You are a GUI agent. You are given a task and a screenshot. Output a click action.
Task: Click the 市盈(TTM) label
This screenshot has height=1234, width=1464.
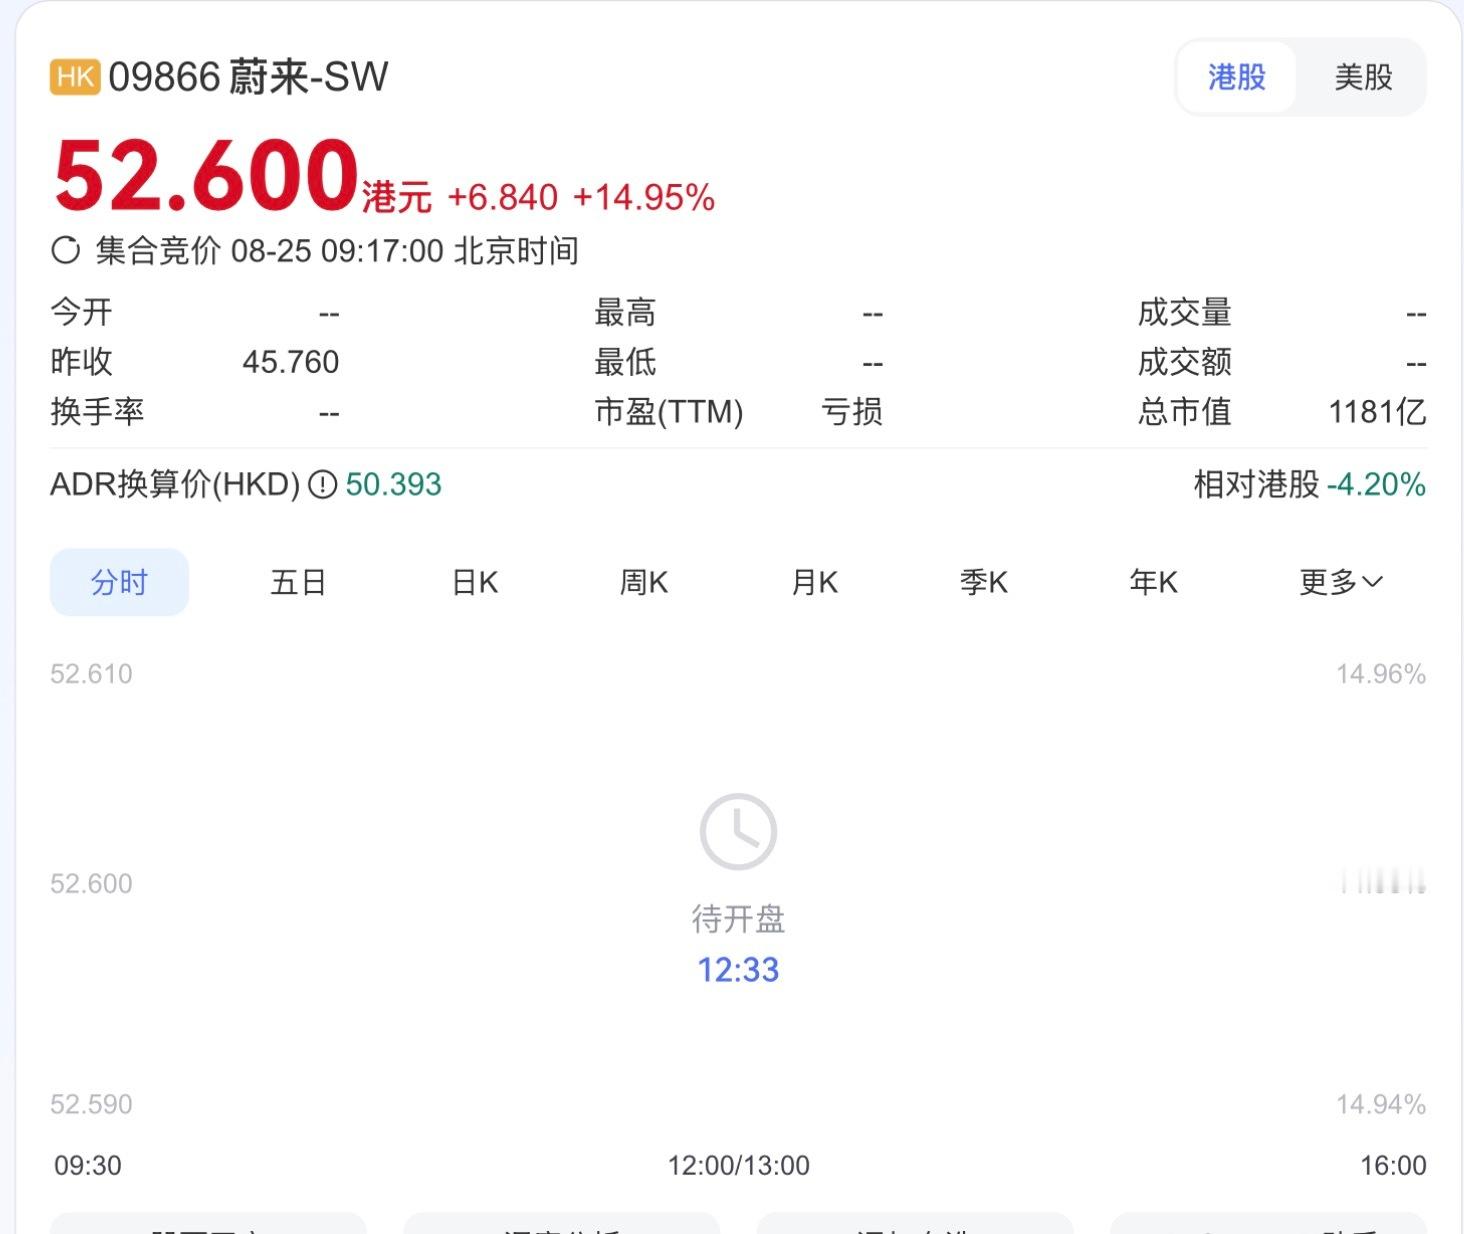669,412
